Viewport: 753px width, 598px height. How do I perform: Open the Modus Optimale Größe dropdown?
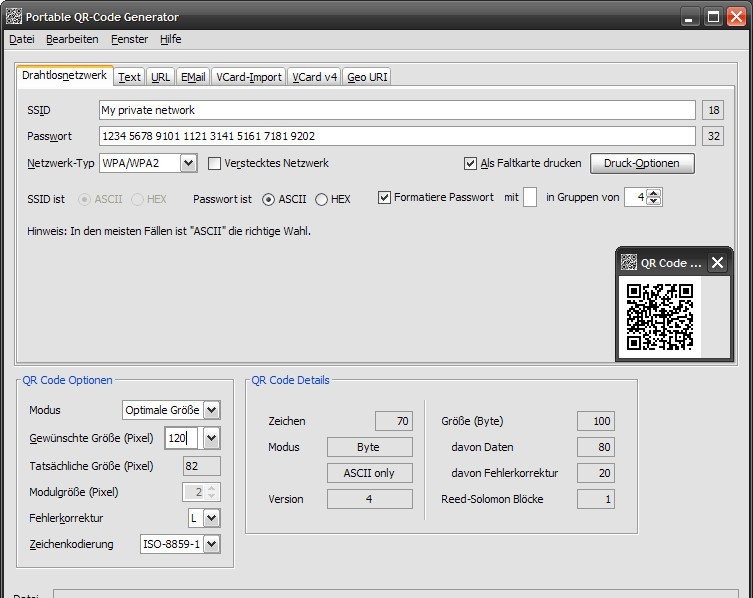coord(171,410)
